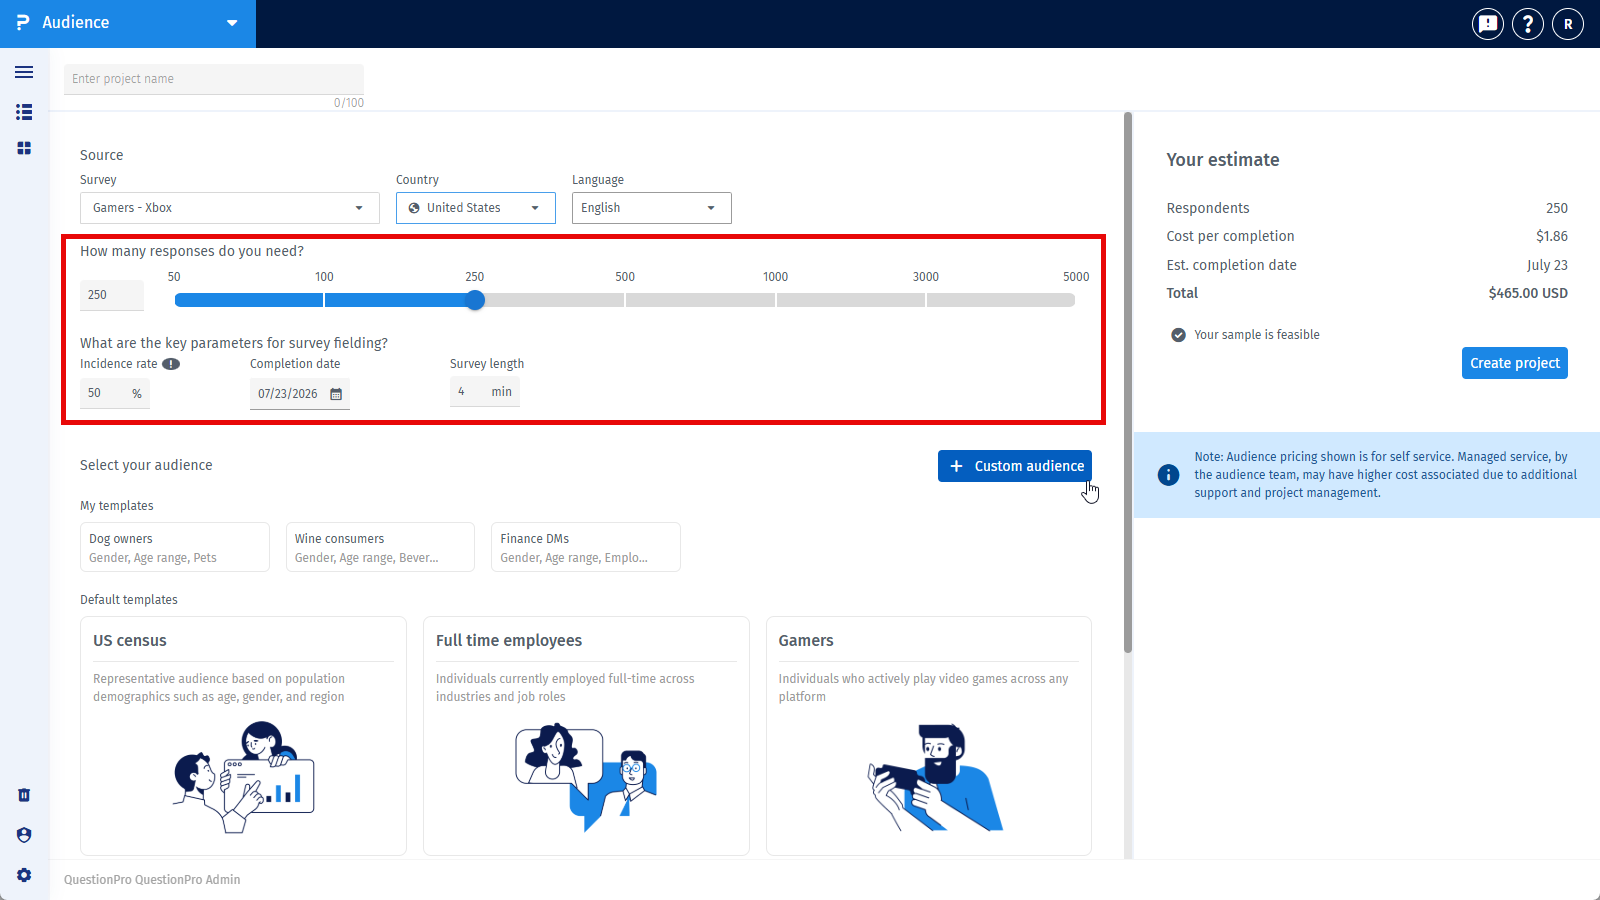Viewport: 1600px width, 900px height.
Task: Open the completion date calendar picker
Action: tap(336, 394)
